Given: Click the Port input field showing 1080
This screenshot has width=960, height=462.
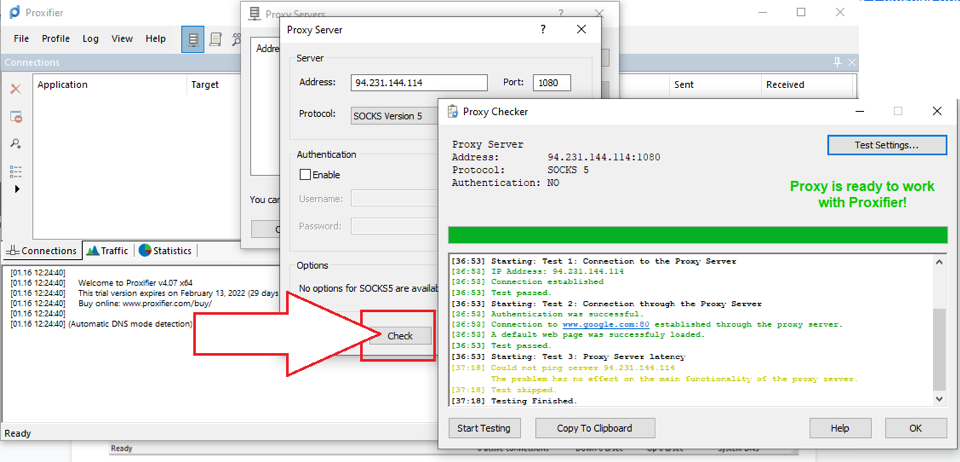Looking at the screenshot, I should [552, 83].
